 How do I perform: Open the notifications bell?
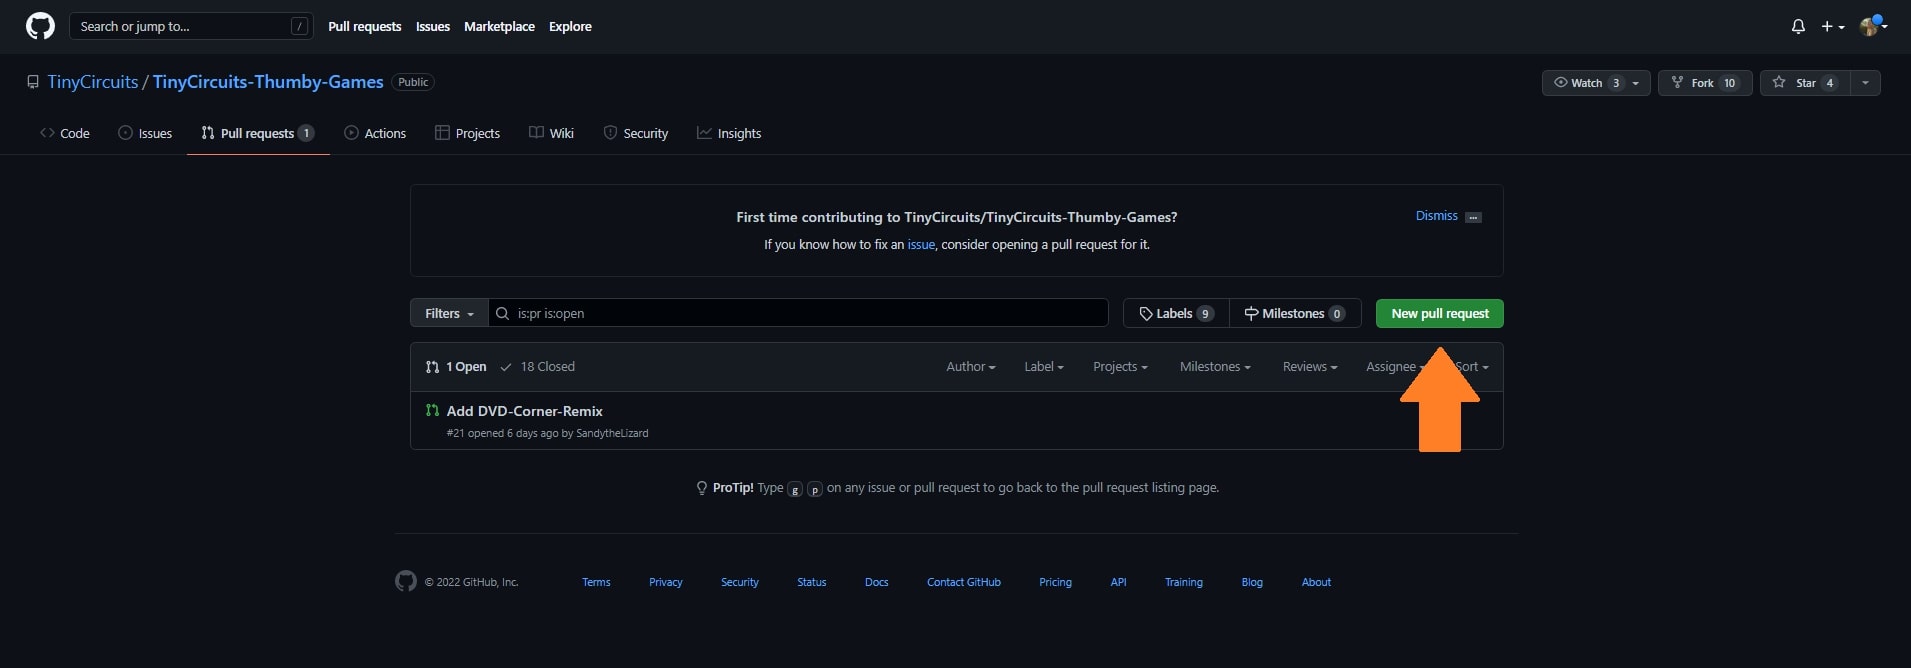click(1798, 27)
